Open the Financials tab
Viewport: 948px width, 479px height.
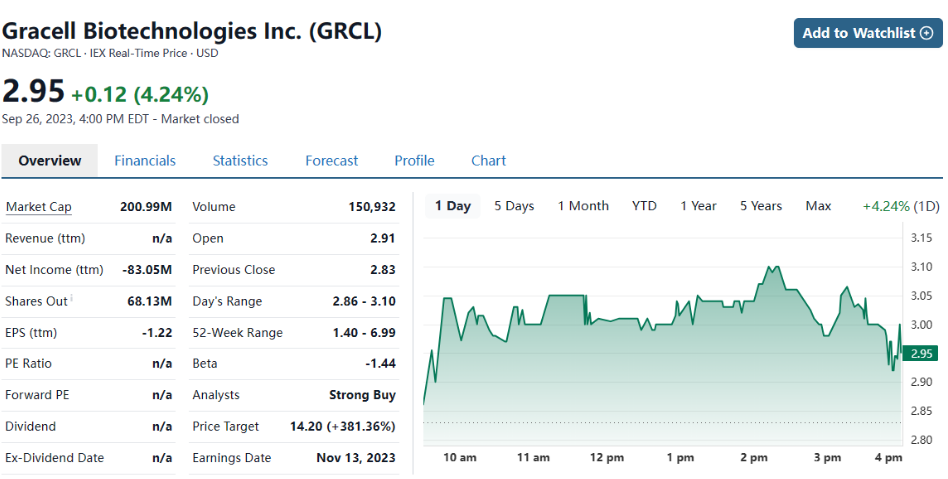tap(145, 160)
